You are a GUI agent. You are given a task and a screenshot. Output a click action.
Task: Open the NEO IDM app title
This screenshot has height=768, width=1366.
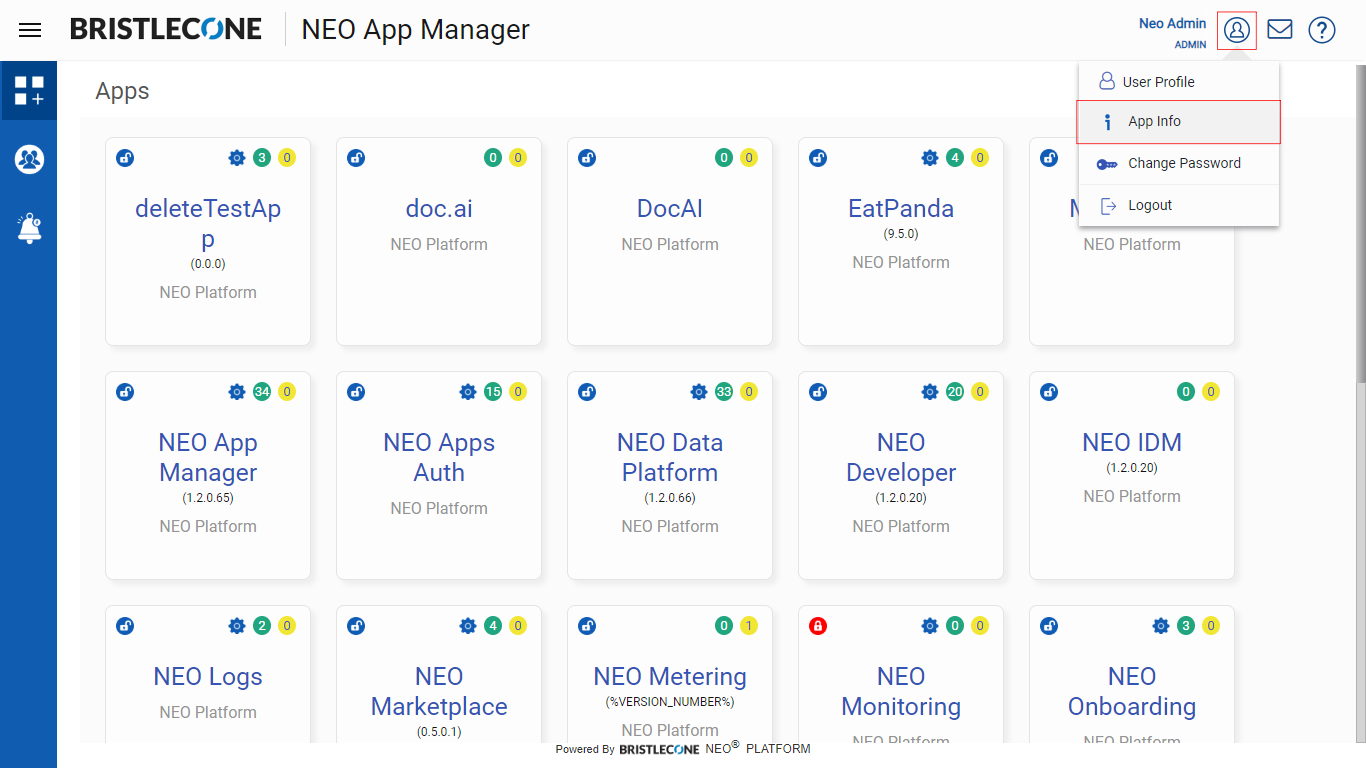(x=1132, y=443)
